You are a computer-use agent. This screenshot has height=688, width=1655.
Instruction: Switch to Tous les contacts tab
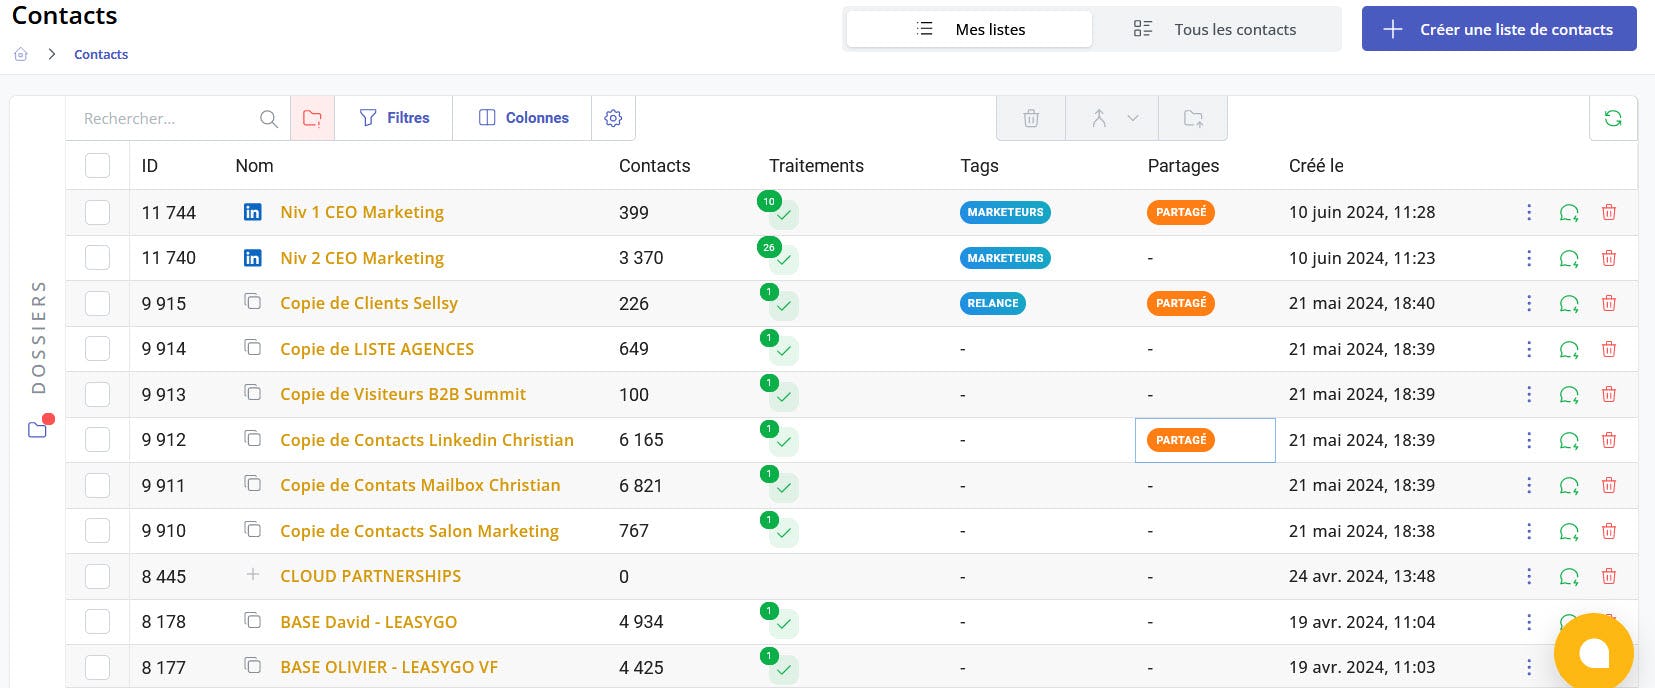click(x=1215, y=29)
